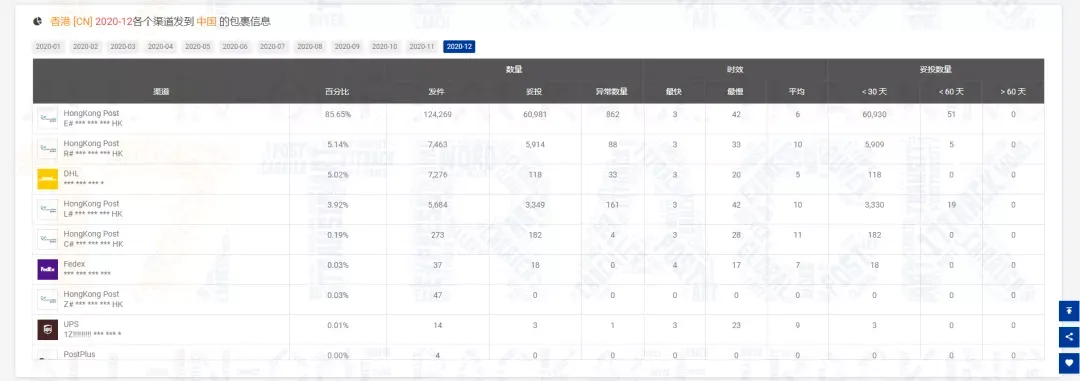
Task: Click the HongKong Post E# row logo
Action: [x=48, y=119]
